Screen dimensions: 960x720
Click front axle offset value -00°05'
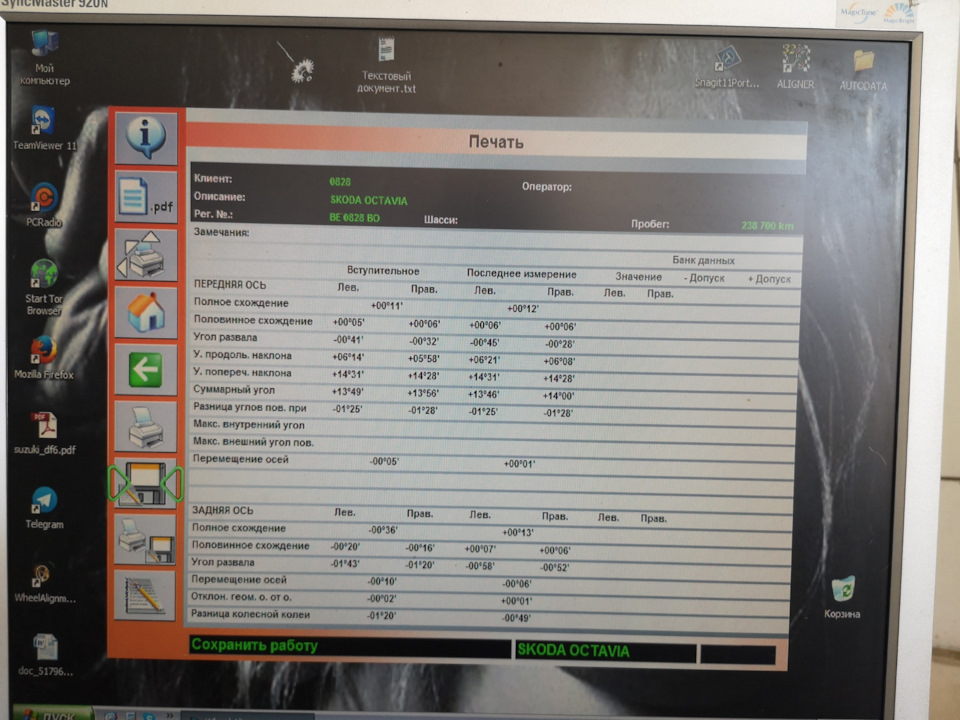point(384,461)
